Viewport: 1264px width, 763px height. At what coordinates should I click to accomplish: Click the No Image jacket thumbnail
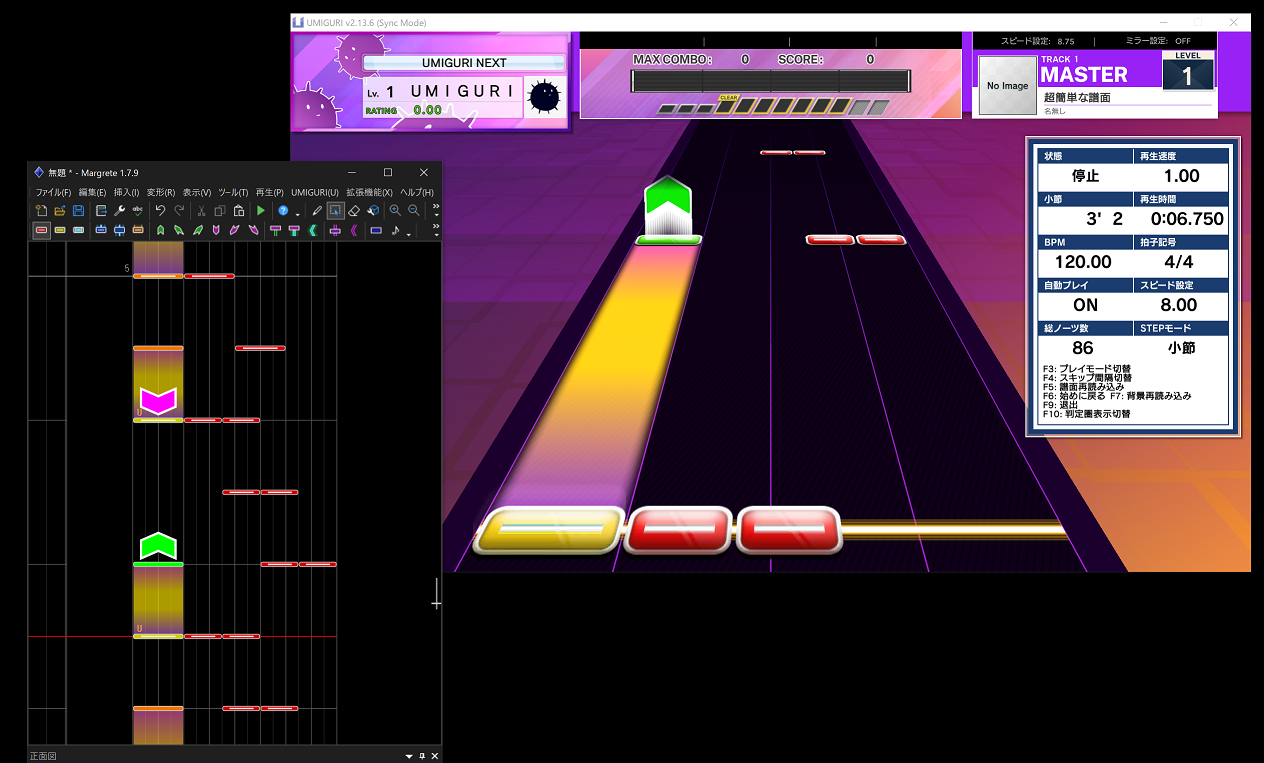pos(1007,86)
